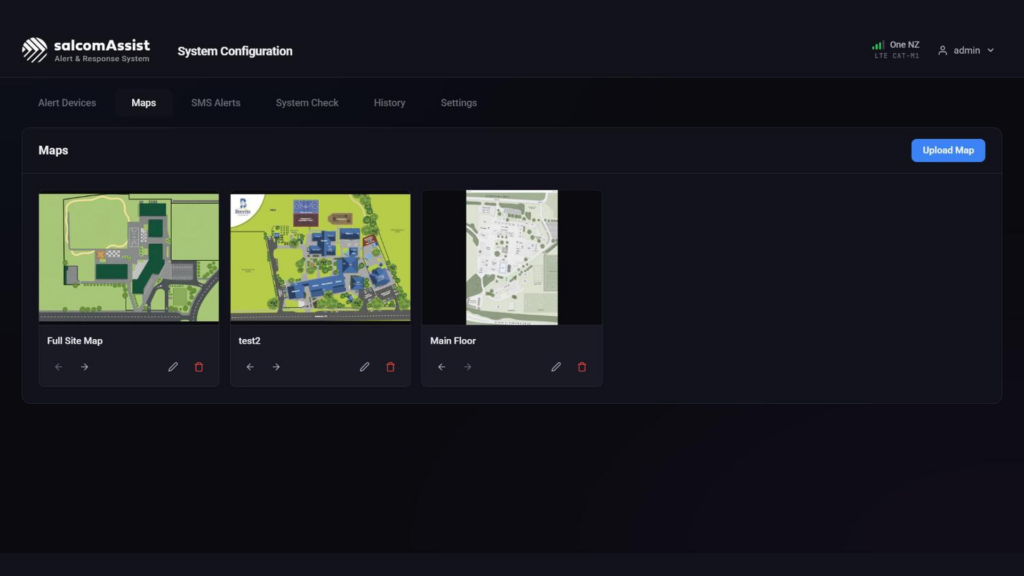1024x576 pixels.
Task: Go to the History tab
Action: pyautogui.click(x=389, y=103)
